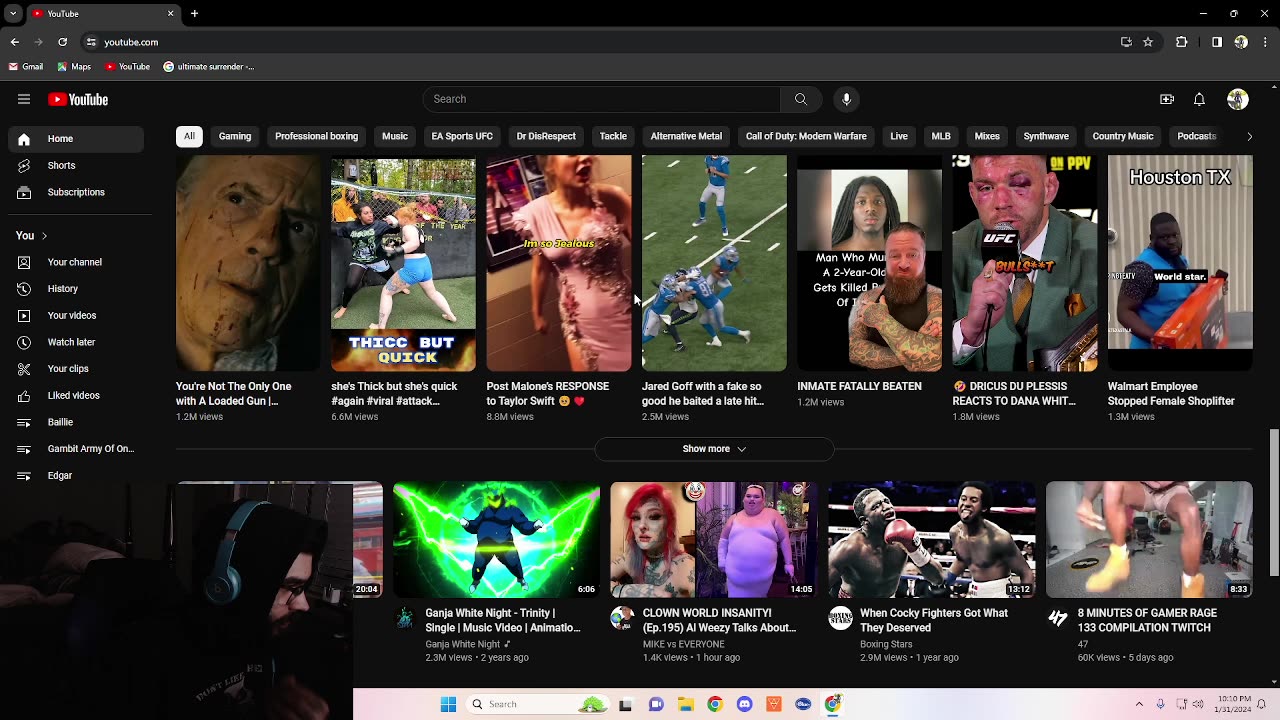The image size is (1280, 720).
Task: Open 'INMATE FATALLY BEATEN' Short title
Action: tap(859, 387)
